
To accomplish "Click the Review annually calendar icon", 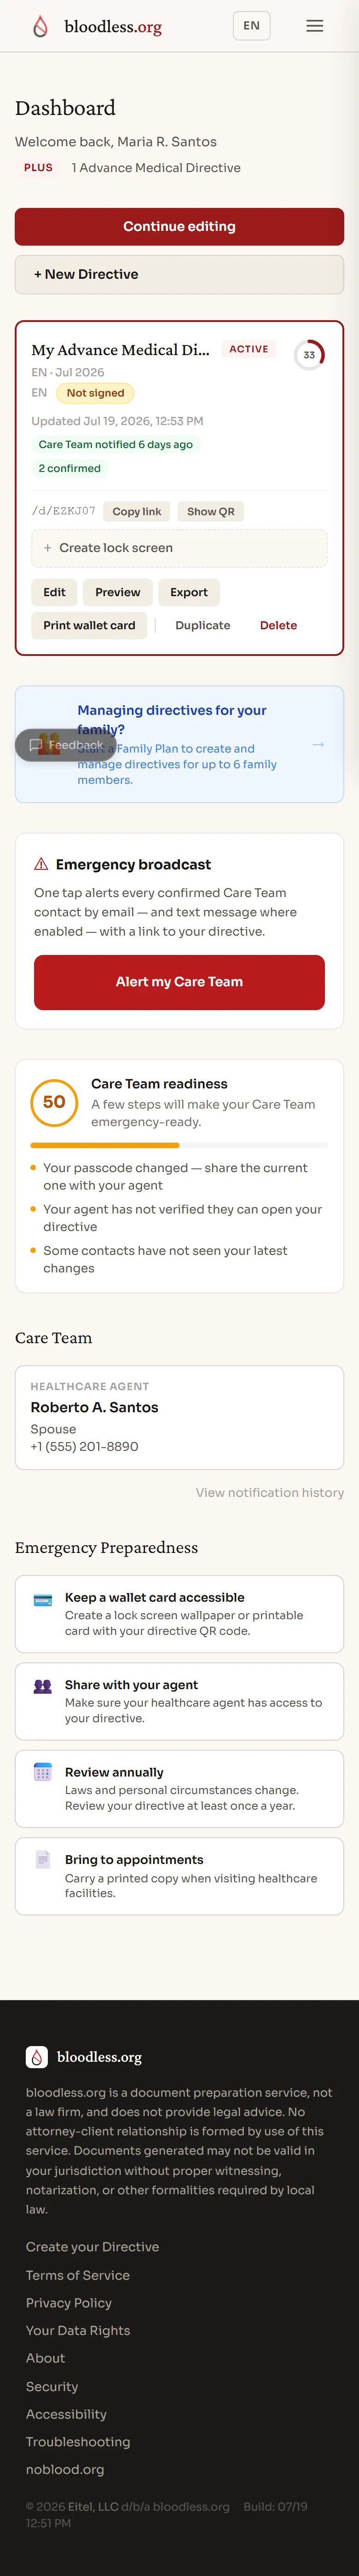I will pyautogui.click(x=43, y=1773).
